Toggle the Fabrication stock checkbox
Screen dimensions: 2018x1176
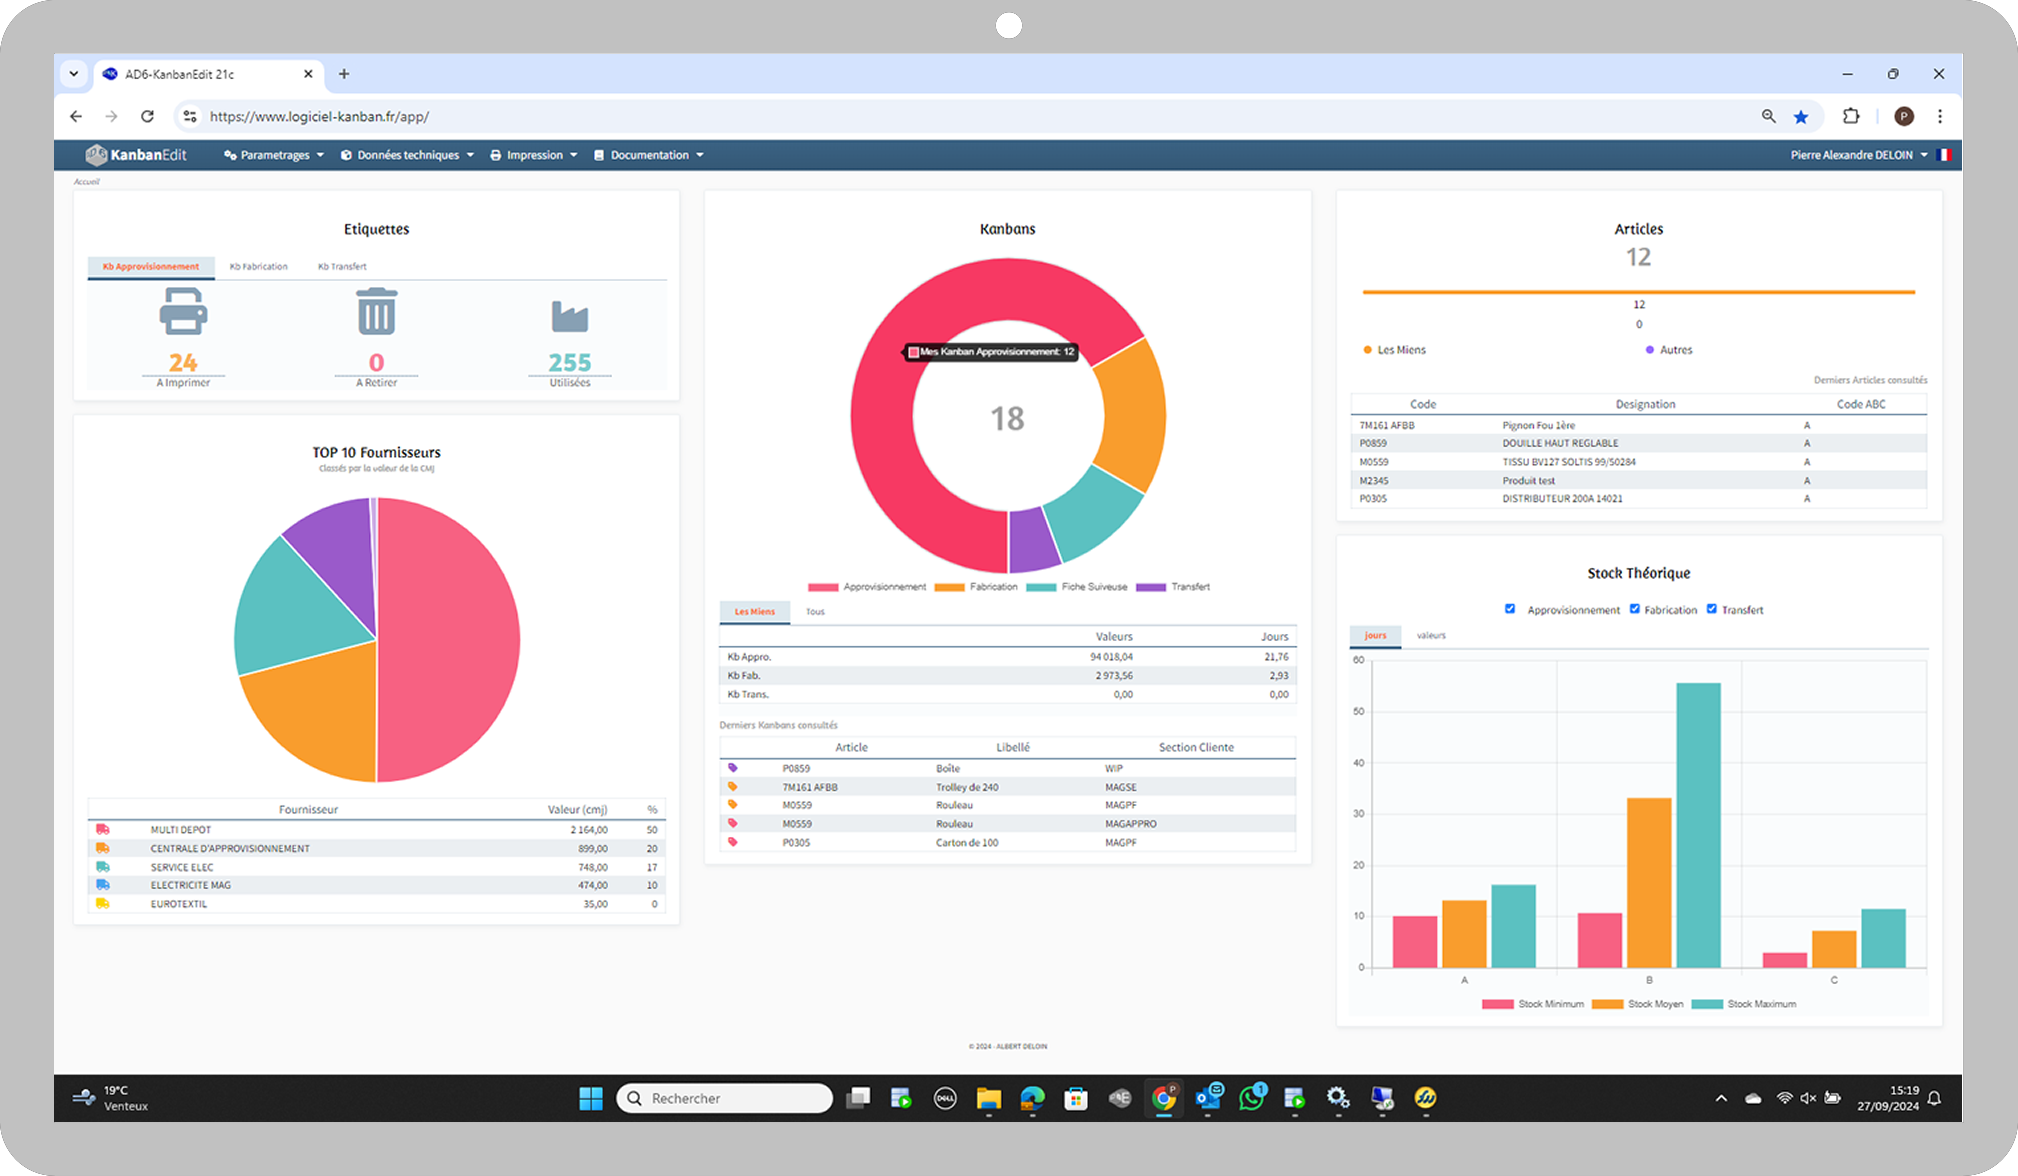[1635, 609]
